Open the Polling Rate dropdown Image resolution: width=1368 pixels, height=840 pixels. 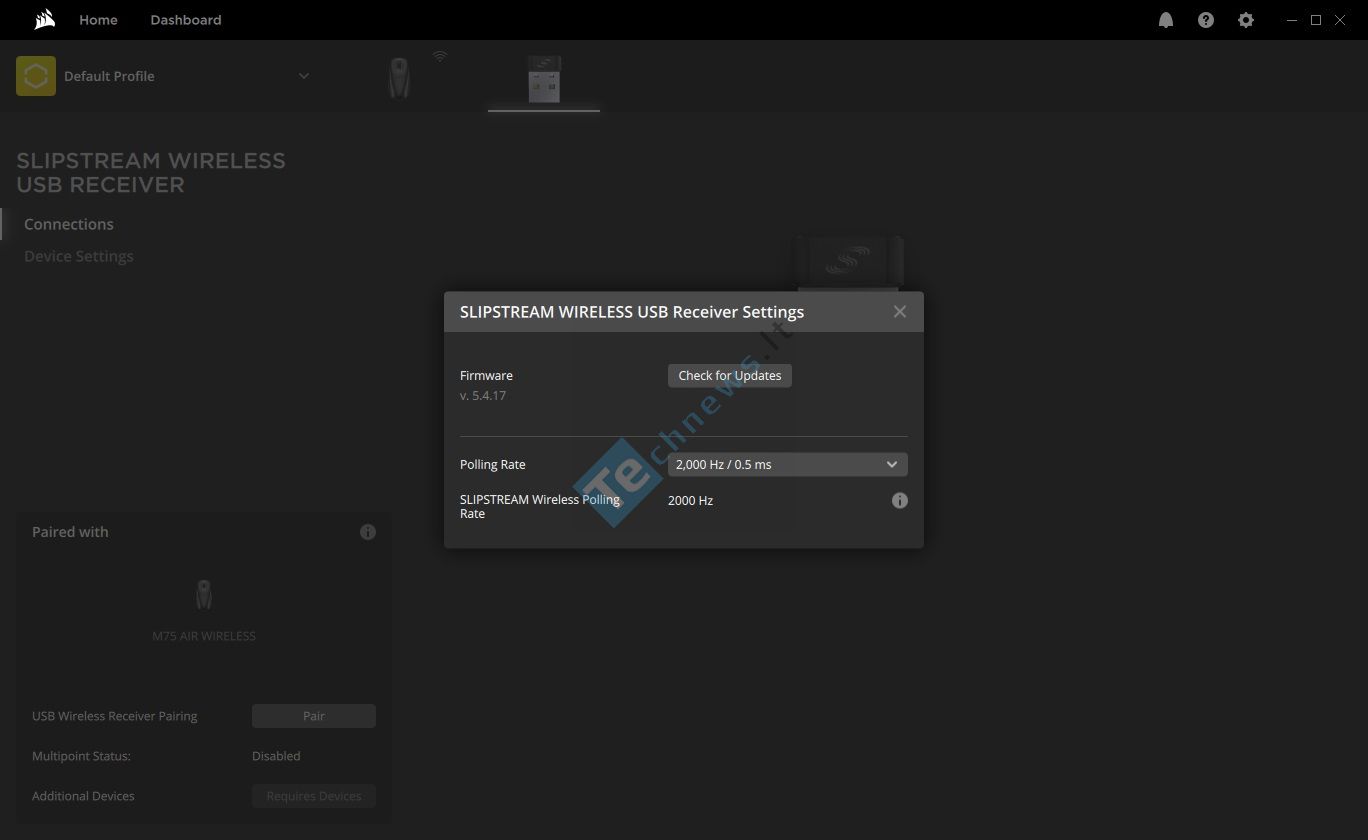point(788,464)
